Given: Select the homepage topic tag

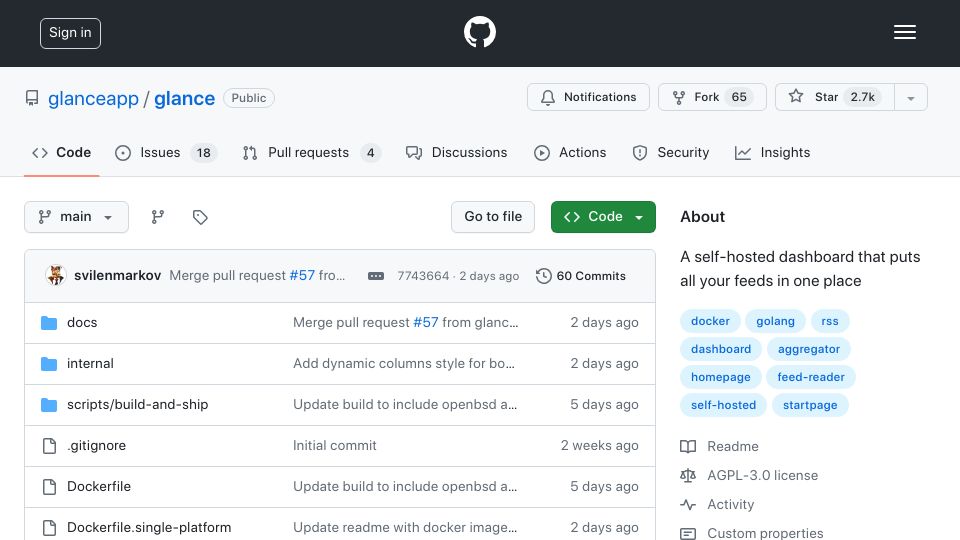Looking at the screenshot, I should point(721,377).
